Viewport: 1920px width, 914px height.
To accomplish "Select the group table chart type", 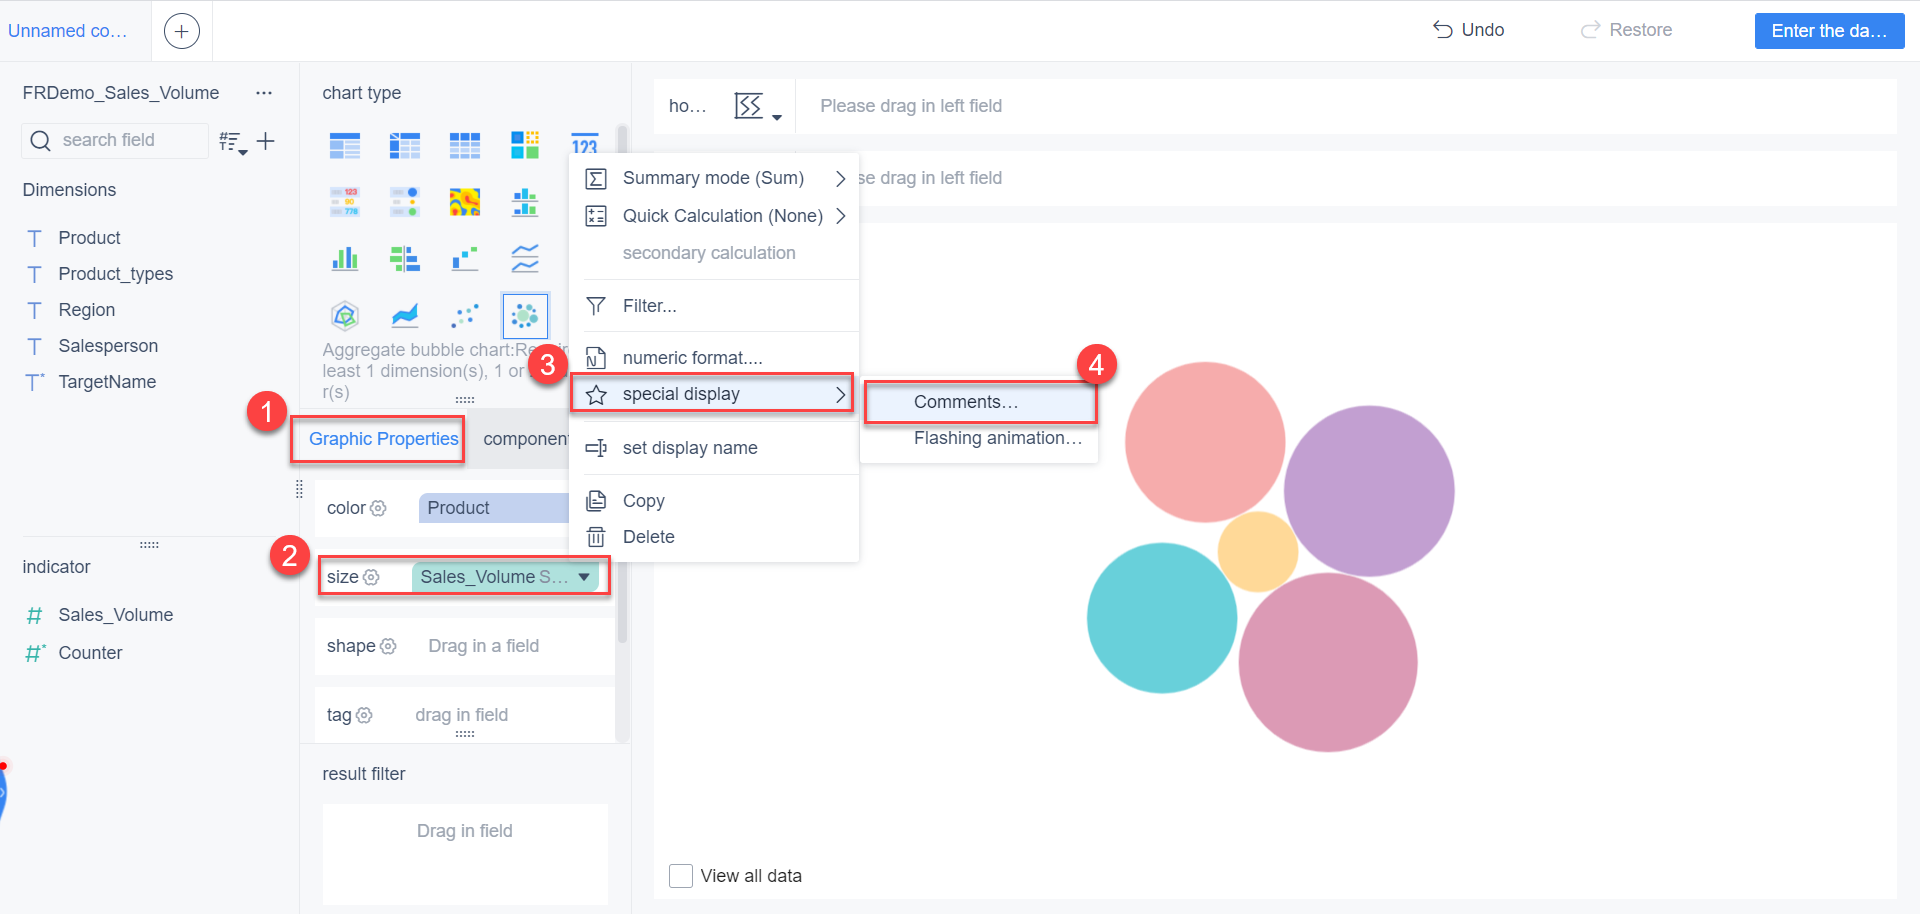I will 345,145.
